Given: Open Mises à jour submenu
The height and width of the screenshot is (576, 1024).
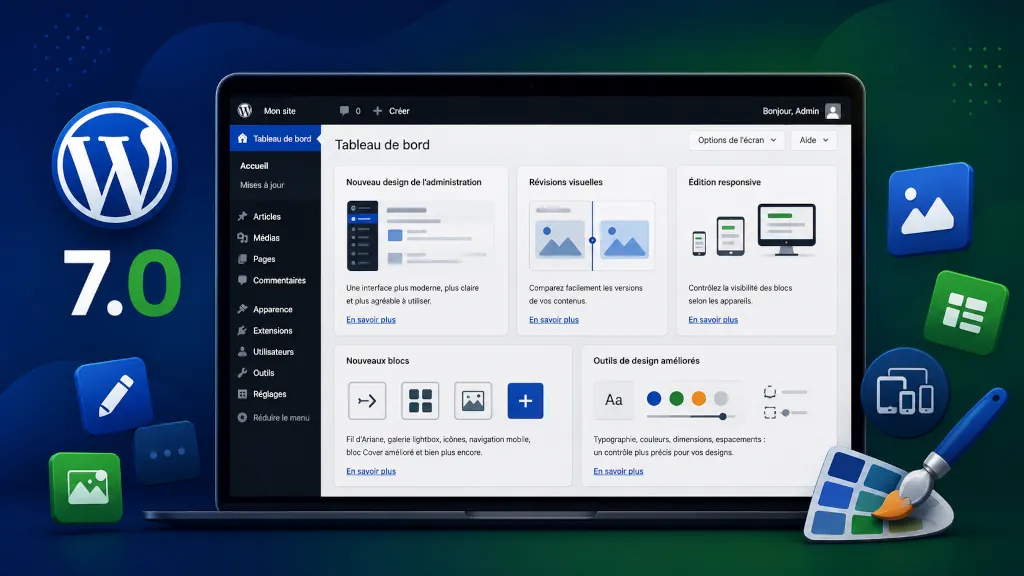Looking at the screenshot, I should 262,185.
